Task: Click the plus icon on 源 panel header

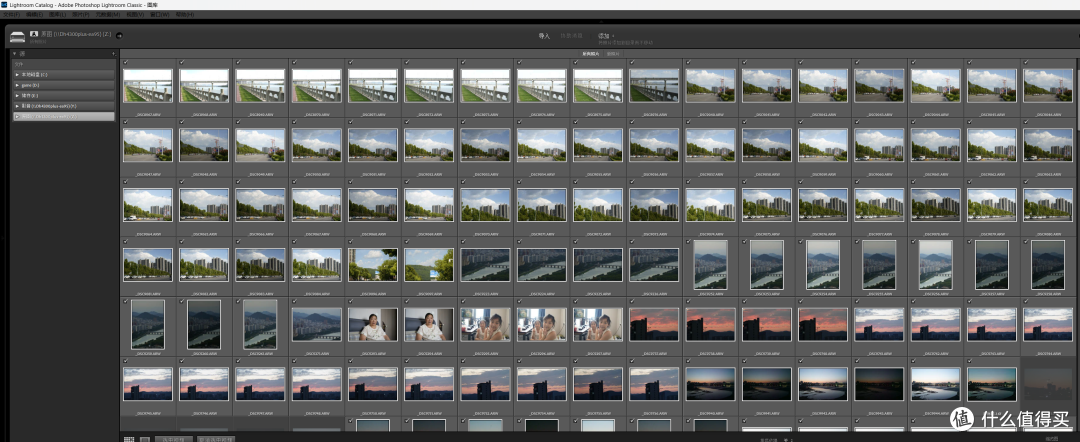Action: click(114, 53)
